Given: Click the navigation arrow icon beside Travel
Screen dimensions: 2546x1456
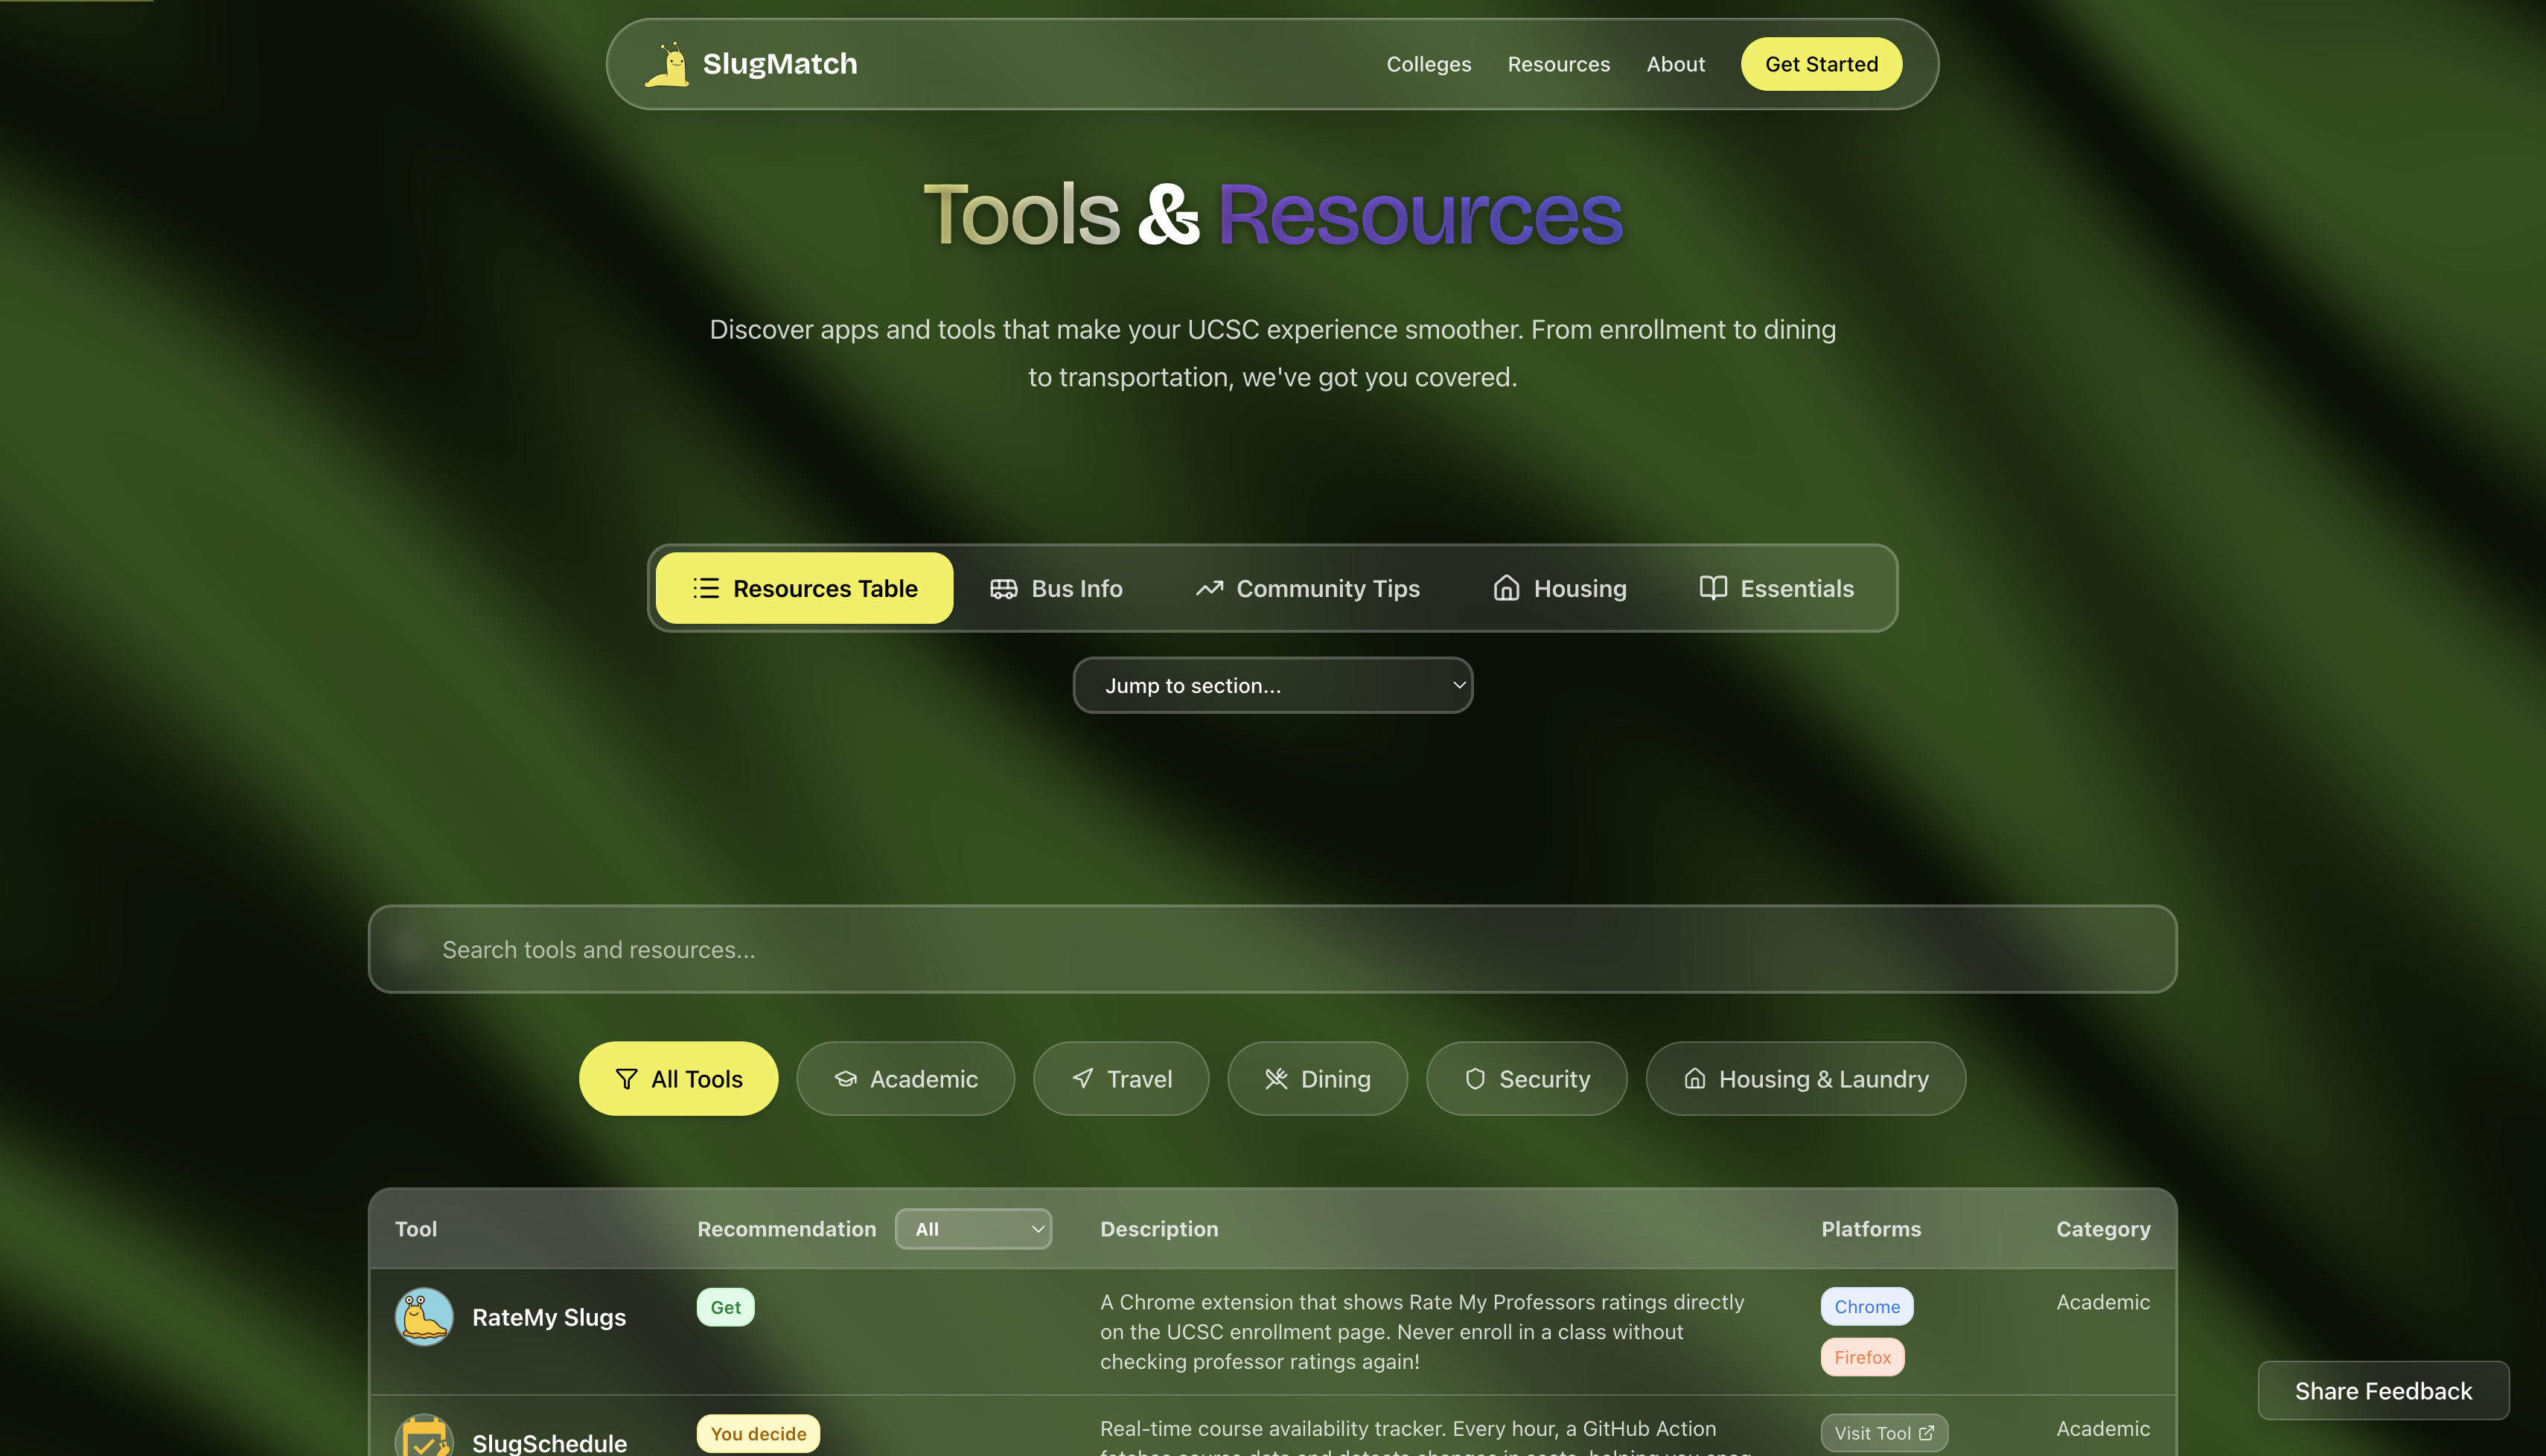Looking at the screenshot, I should coord(1083,1079).
